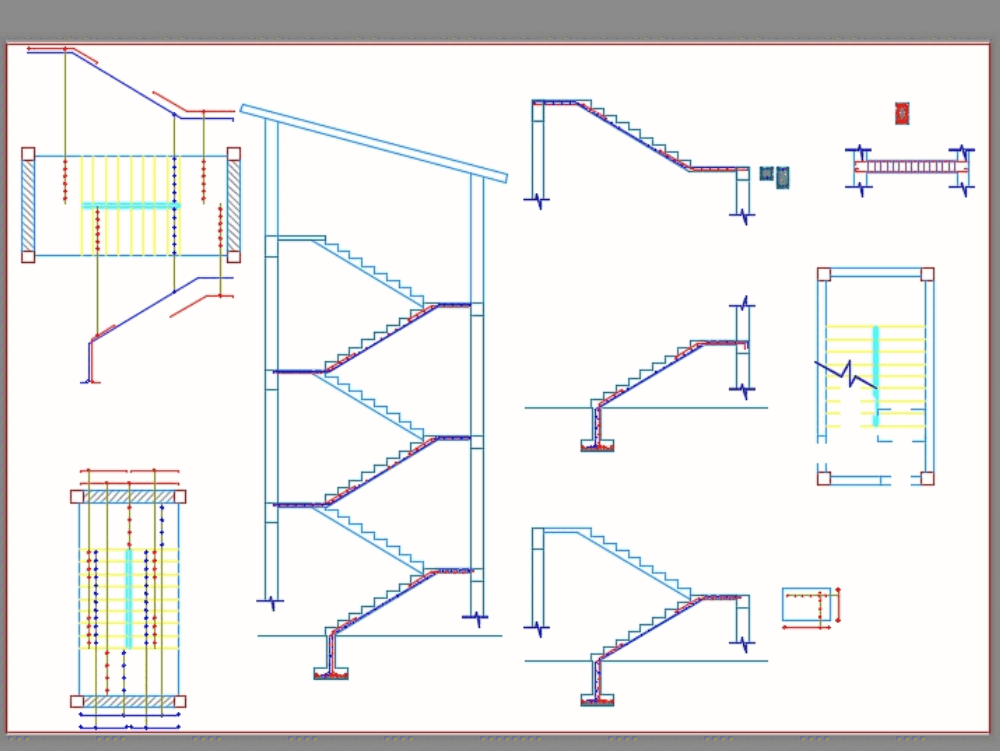Select the hatched wall section left of the top-left plan
Viewport: 1000px width, 751px height.
28,205
